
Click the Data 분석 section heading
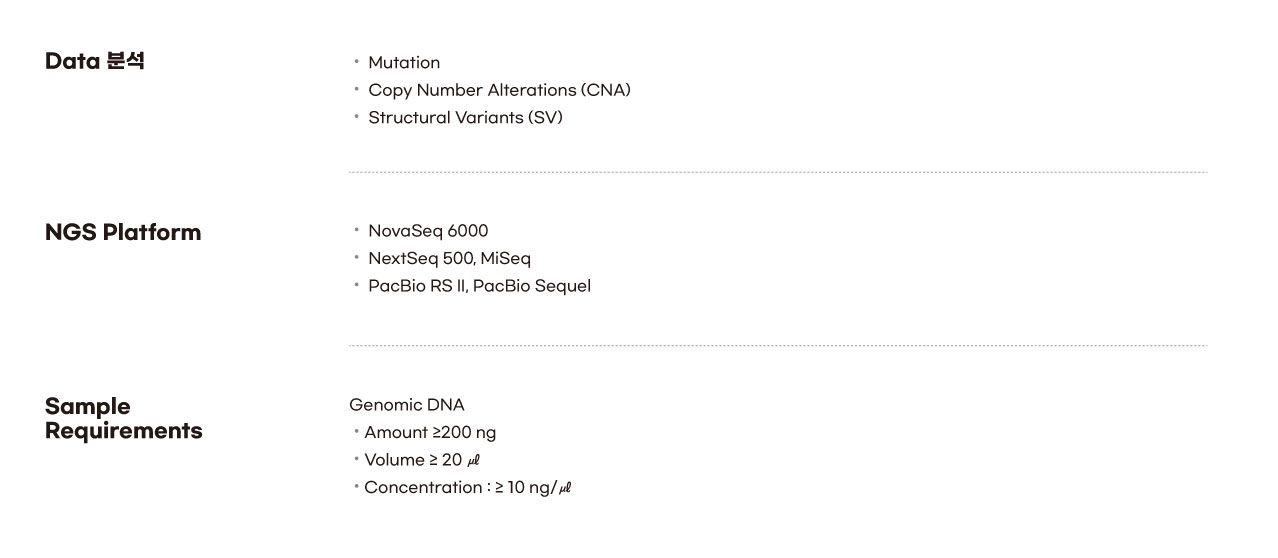(x=95, y=61)
